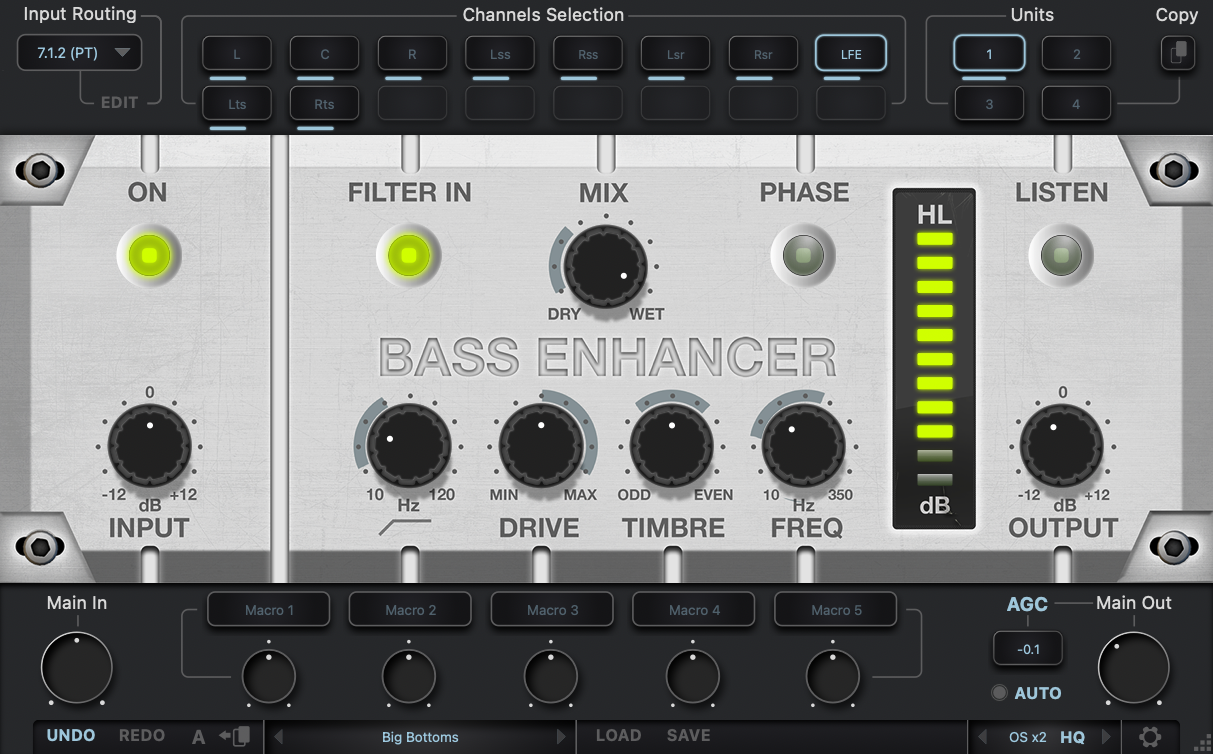Screen dimensions: 1213x754
Task: Click left arrow to decrease oversampling
Action: 982,737
